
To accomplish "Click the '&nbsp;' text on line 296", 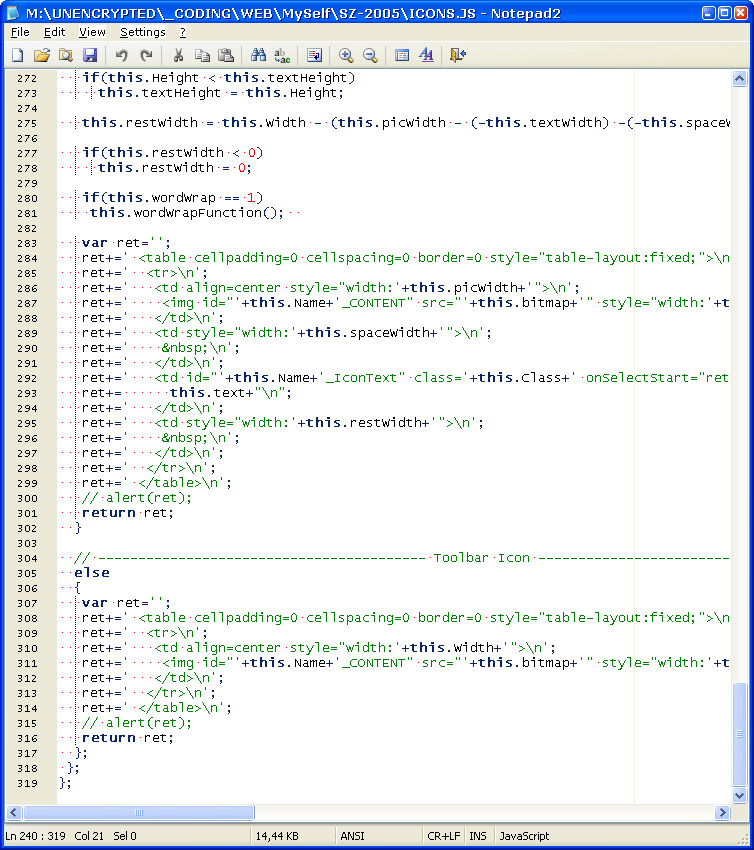I will point(185,437).
